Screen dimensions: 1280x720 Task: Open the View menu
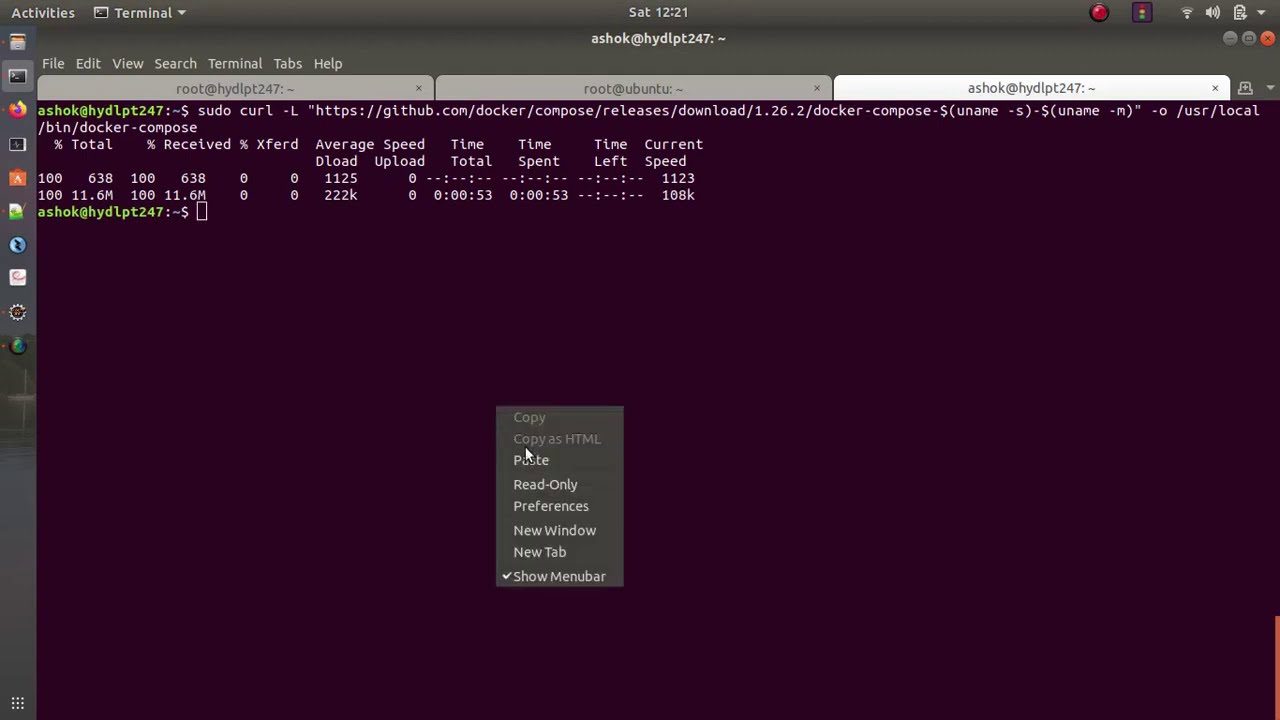(x=128, y=63)
